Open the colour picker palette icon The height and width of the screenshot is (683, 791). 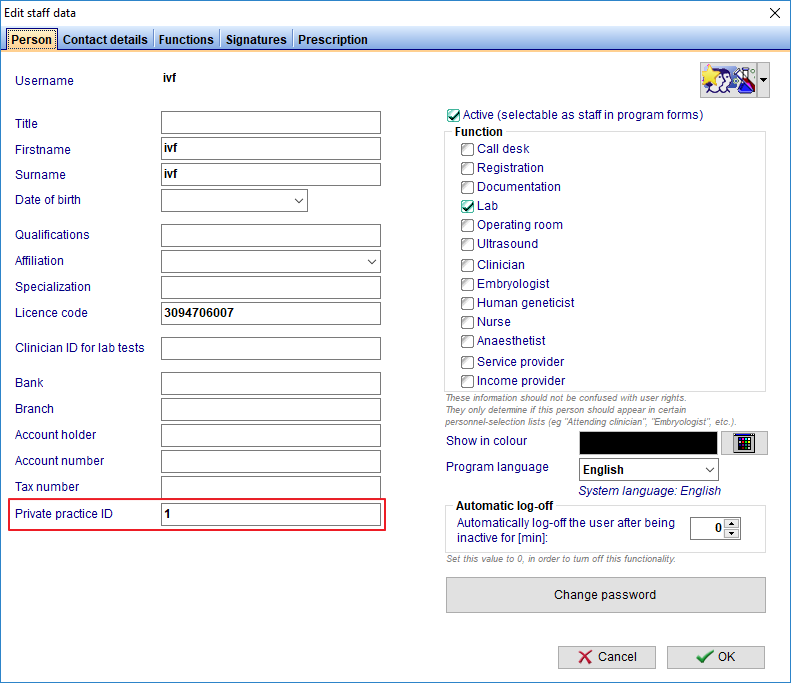click(x=744, y=443)
